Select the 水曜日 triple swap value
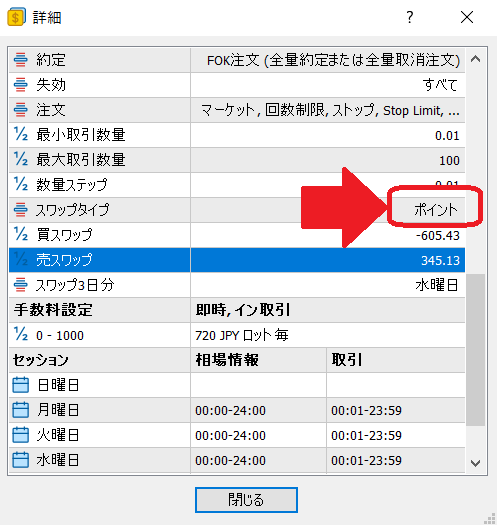497x525 pixels. [x=436, y=285]
